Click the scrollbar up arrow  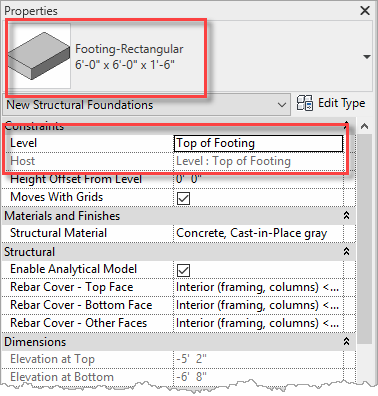click(365, 126)
